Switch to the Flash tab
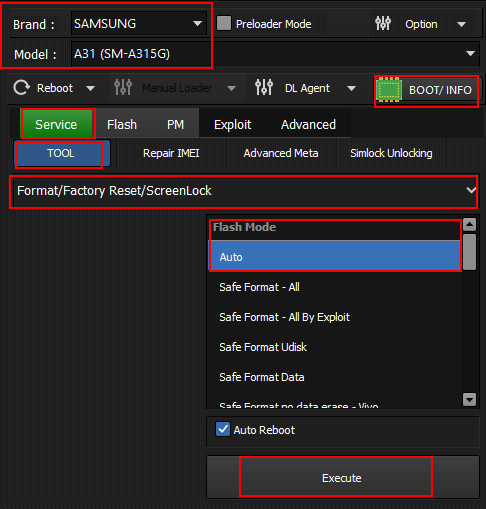 click(x=122, y=125)
